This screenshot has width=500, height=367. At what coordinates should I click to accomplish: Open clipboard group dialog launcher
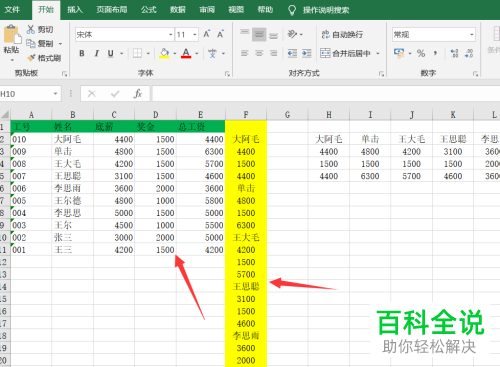(65, 74)
